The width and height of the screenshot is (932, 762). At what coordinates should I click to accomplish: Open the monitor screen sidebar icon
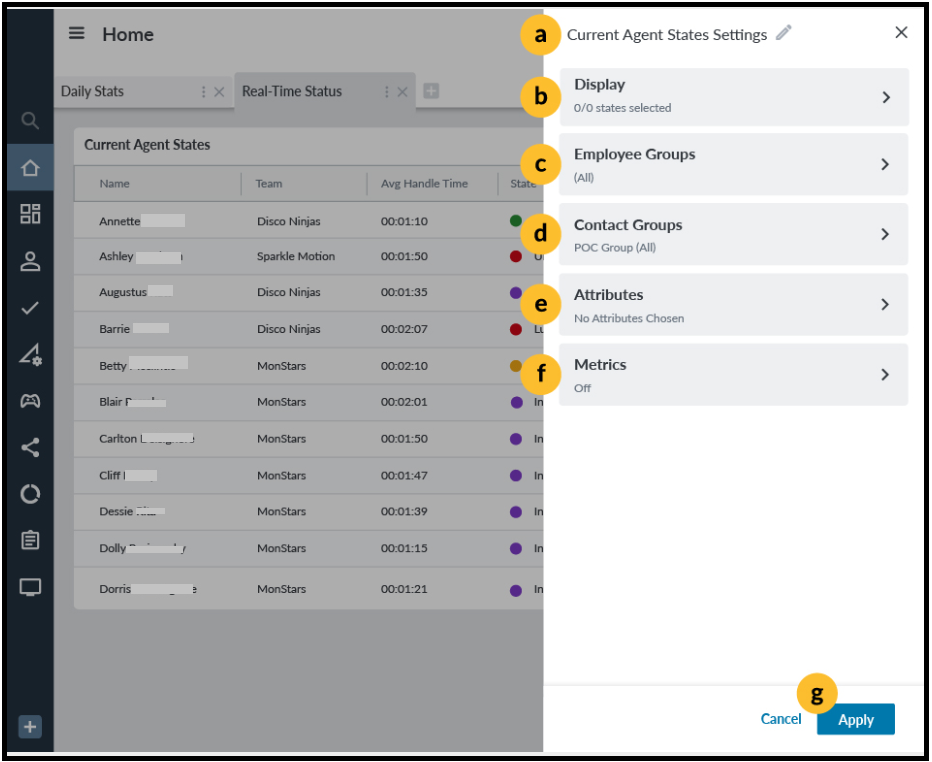[x=30, y=587]
